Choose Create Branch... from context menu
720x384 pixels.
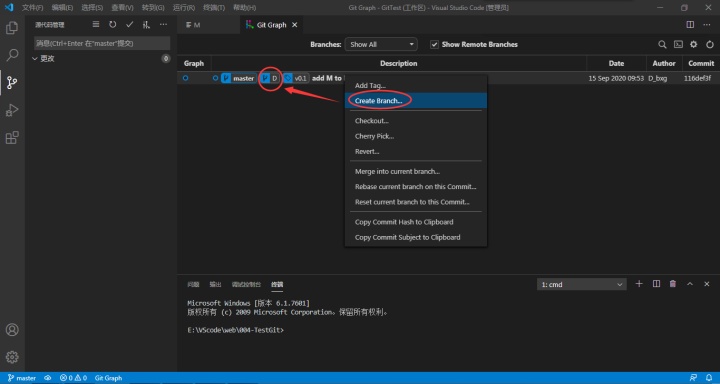pyautogui.click(x=416, y=101)
